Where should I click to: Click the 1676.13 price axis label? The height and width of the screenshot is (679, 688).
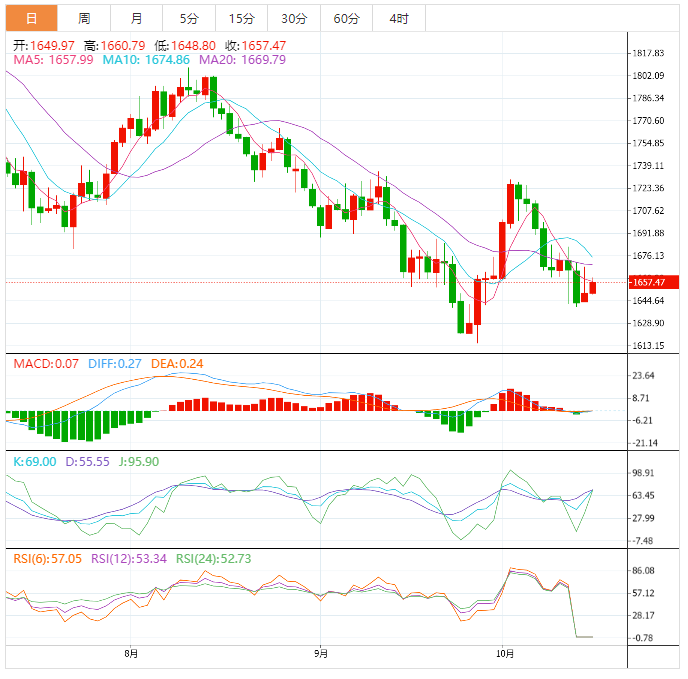click(648, 255)
